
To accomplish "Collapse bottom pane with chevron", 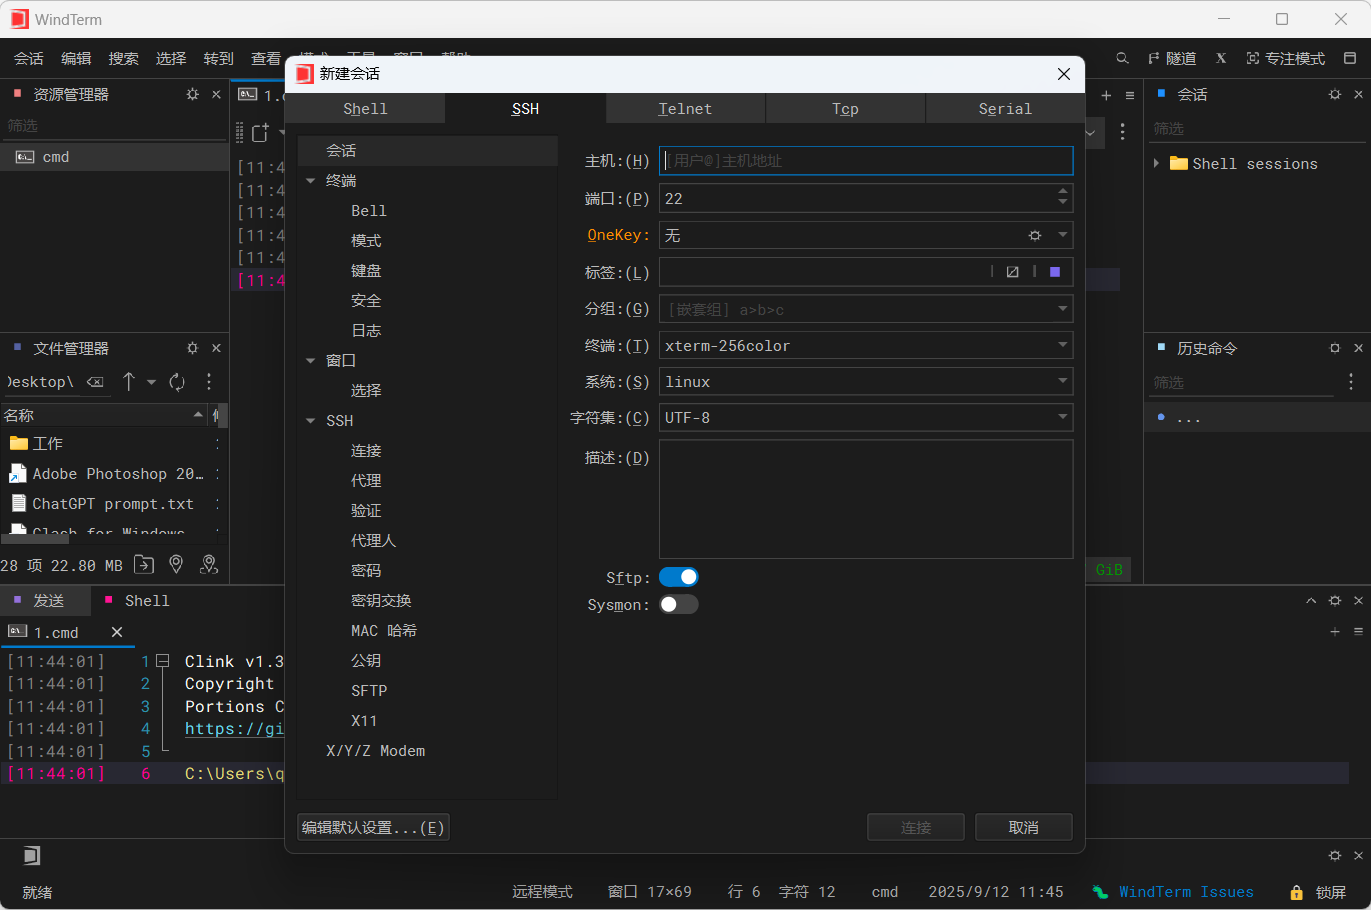I will pos(1311,601).
